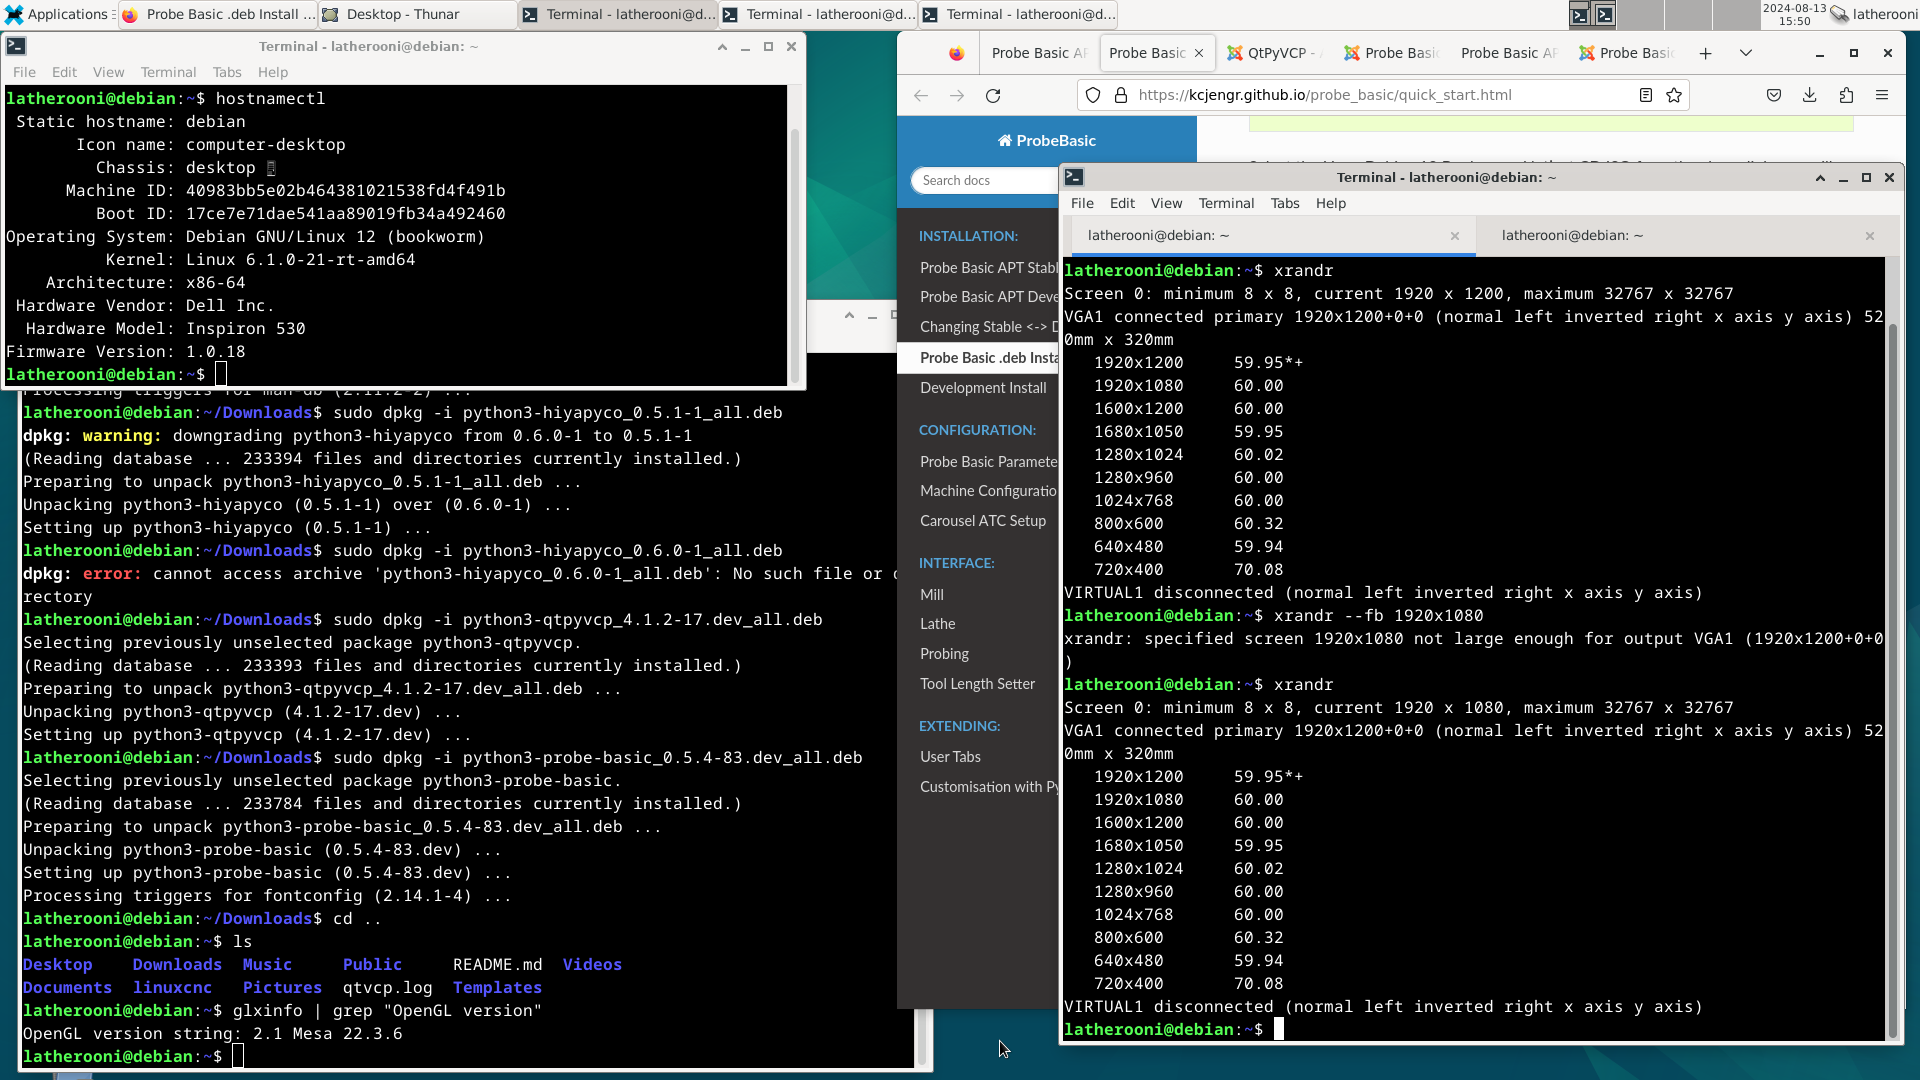Click the date and time clock in panel
Viewport: 1920px width, 1080px height.
pos(1794,14)
